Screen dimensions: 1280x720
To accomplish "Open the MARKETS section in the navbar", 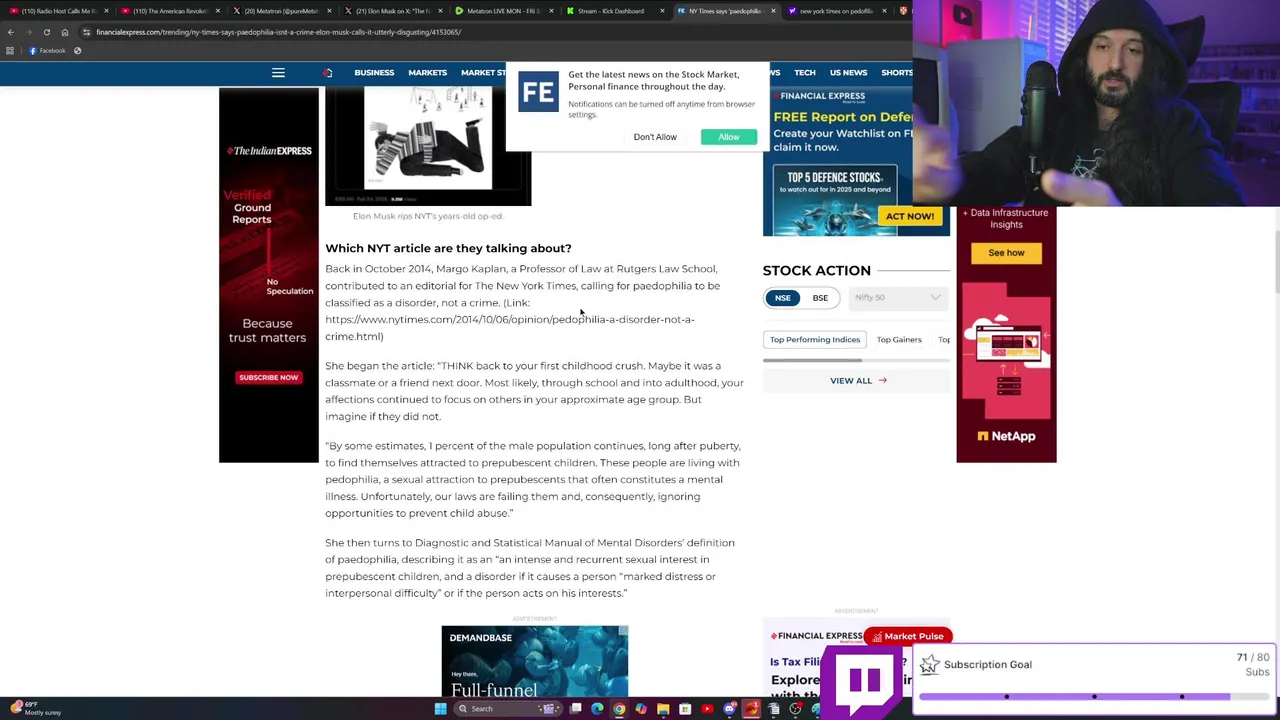I will tap(427, 73).
